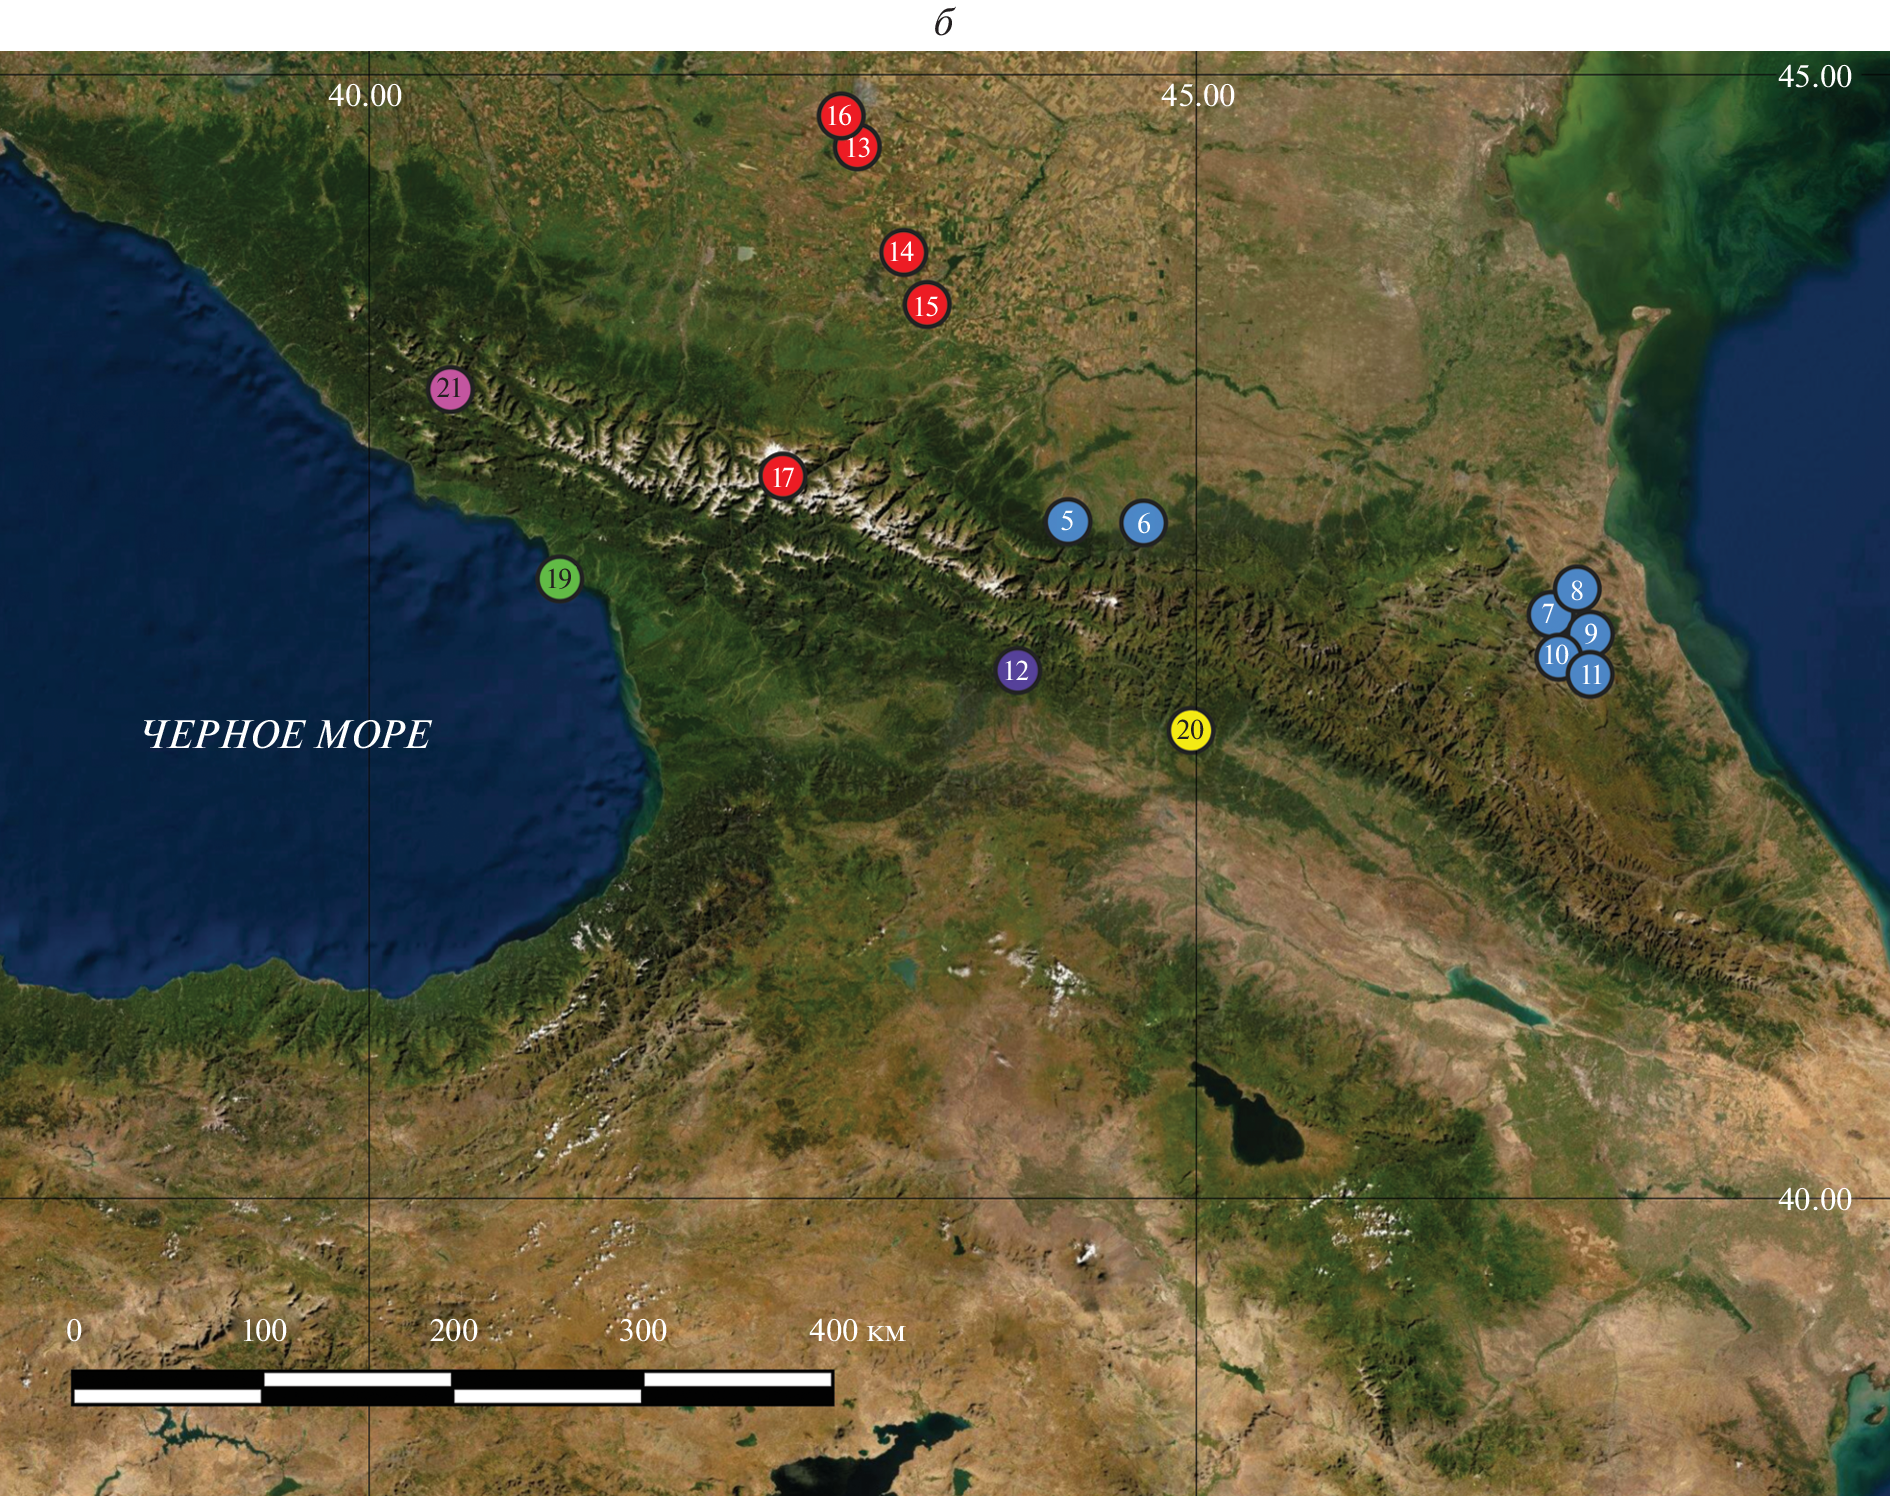Click the 40.00 latitude label at right
Image resolution: width=1890 pixels, height=1496 pixels.
[1814, 1199]
